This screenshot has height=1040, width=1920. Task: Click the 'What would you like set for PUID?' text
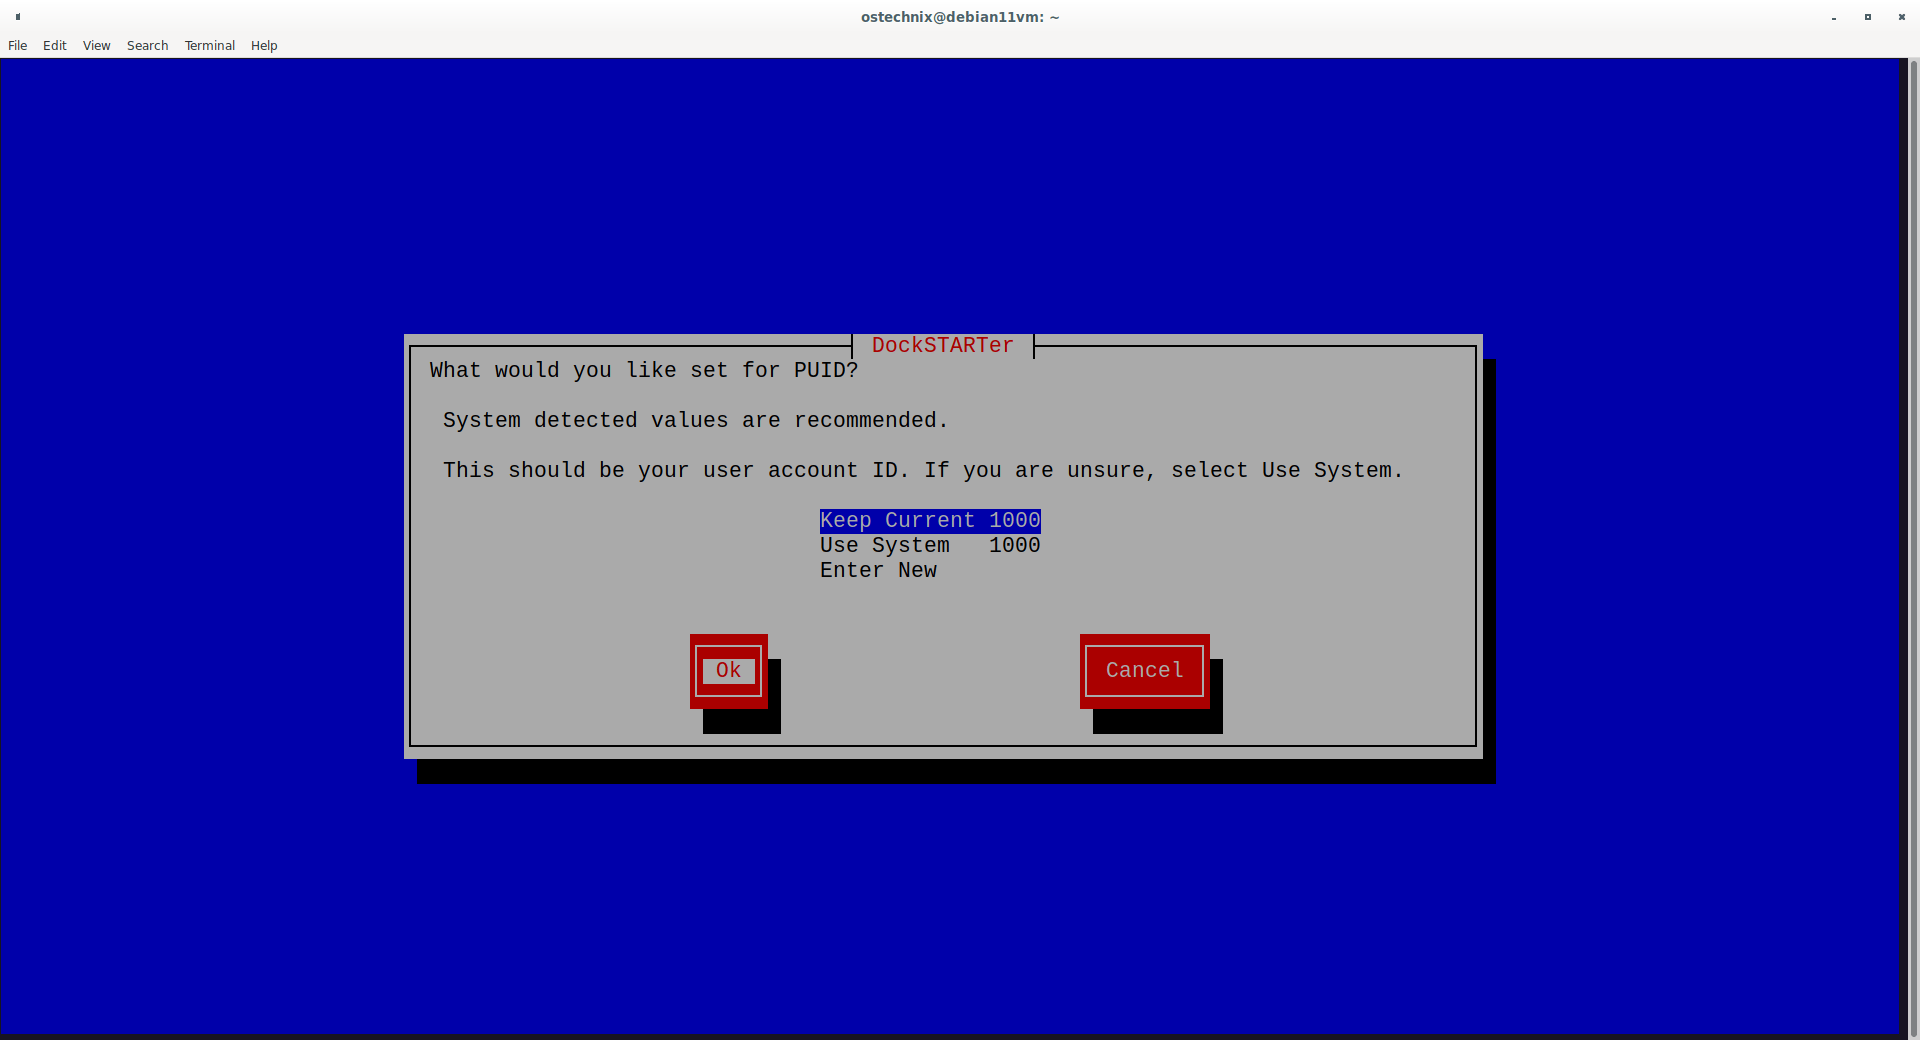(644, 371)
